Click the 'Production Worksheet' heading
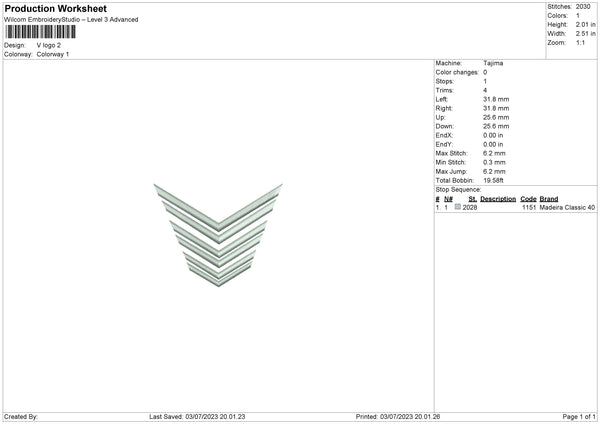The width and height of the screenshot is (600, 424). click(x=55, y=8)
